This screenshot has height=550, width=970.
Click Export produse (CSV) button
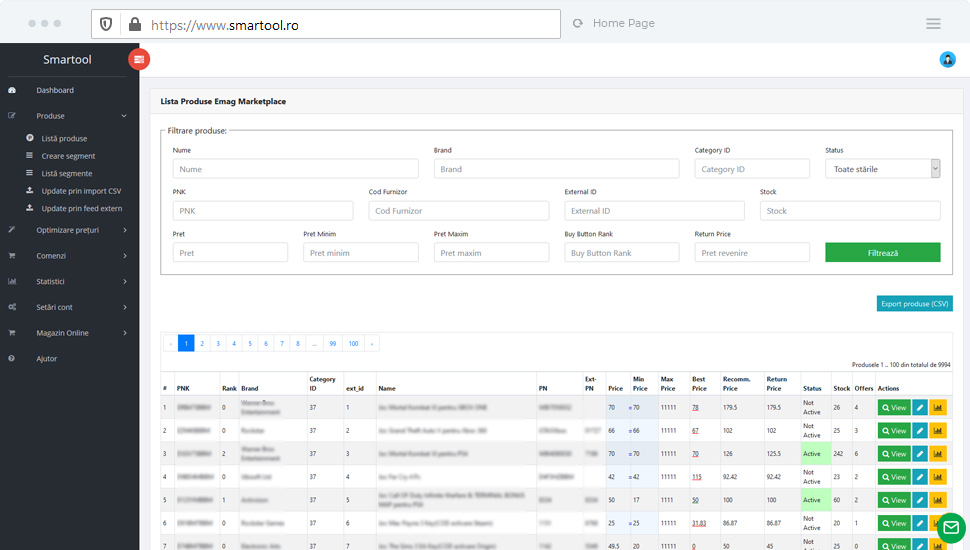coord(914,304)
